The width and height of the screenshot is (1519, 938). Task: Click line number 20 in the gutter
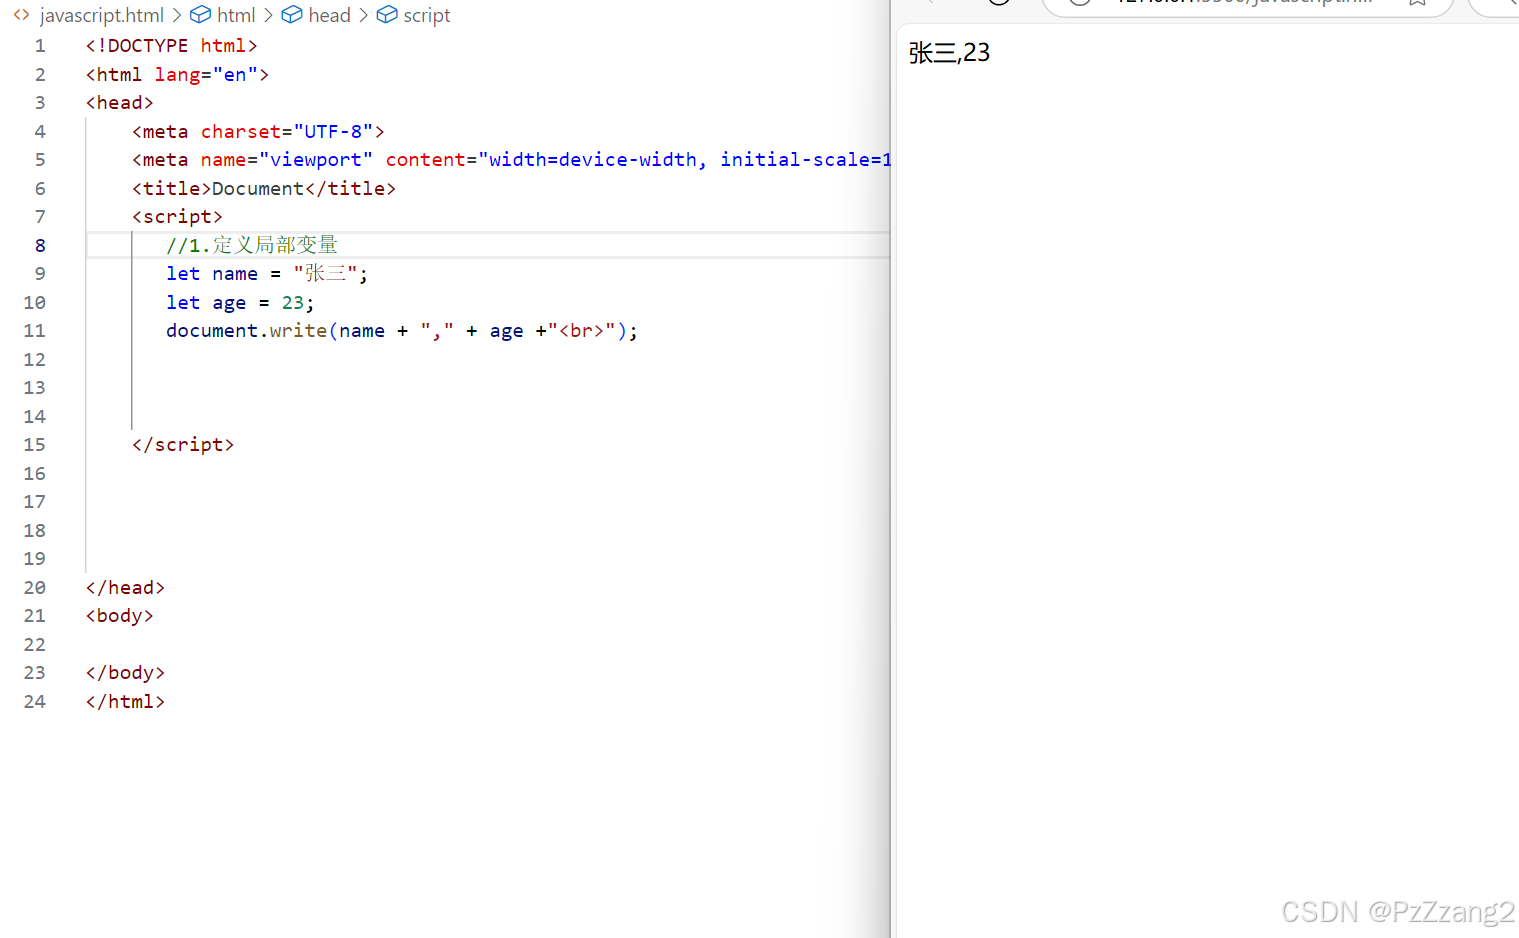click(x=35, y=588)
